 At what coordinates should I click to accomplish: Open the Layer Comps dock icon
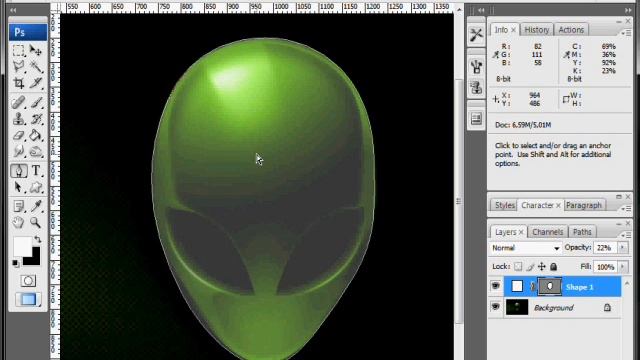point(476,119)
